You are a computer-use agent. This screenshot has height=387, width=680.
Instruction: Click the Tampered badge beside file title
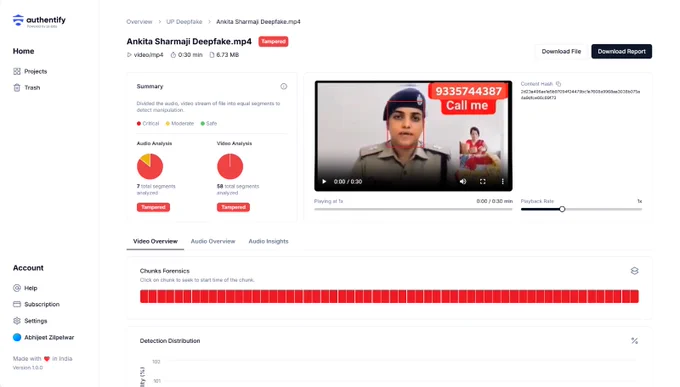pyautogui.click(x=273, y=41)
